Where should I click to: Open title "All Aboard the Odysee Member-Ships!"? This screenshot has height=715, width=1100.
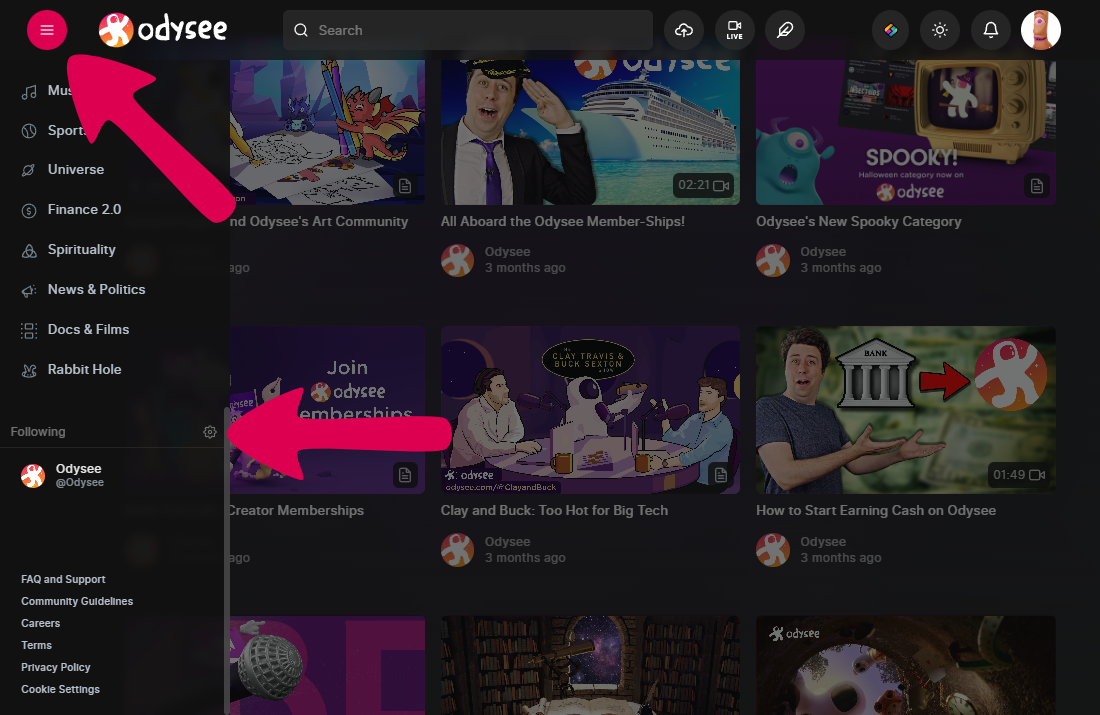tap(563, 221)
